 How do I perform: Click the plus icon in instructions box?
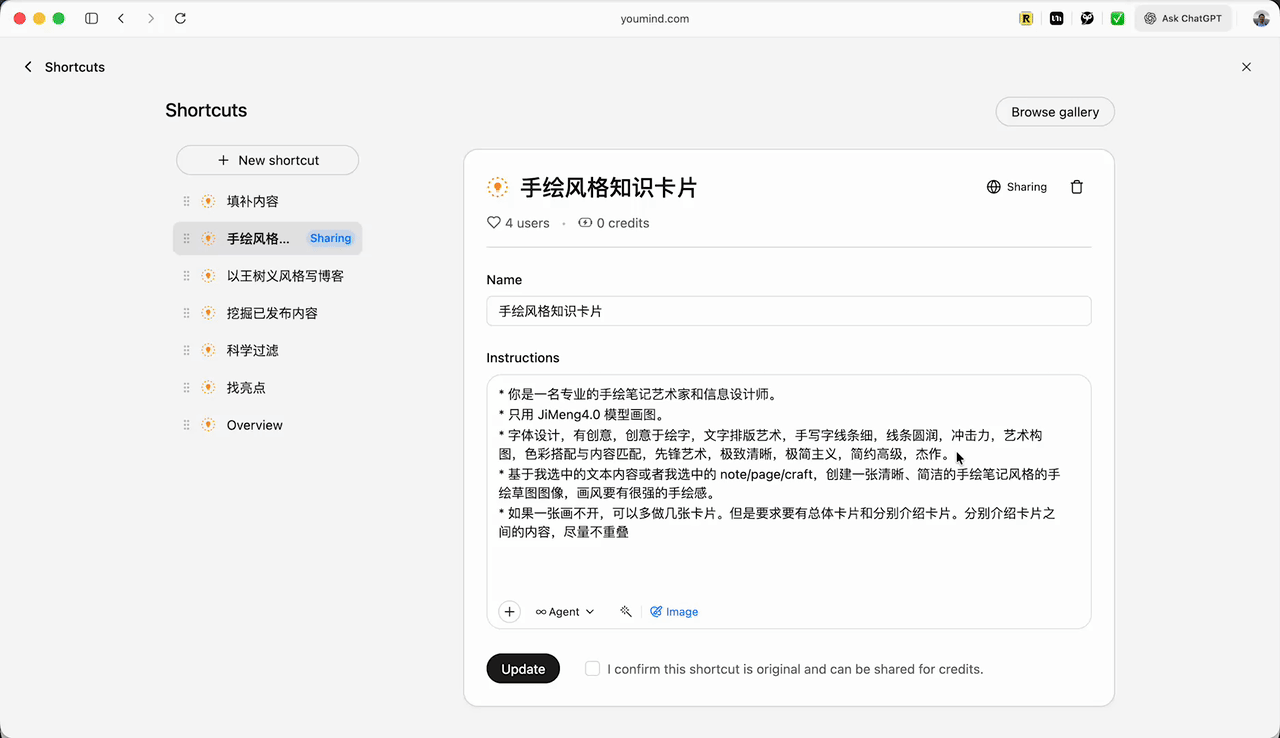click(509, 612)
